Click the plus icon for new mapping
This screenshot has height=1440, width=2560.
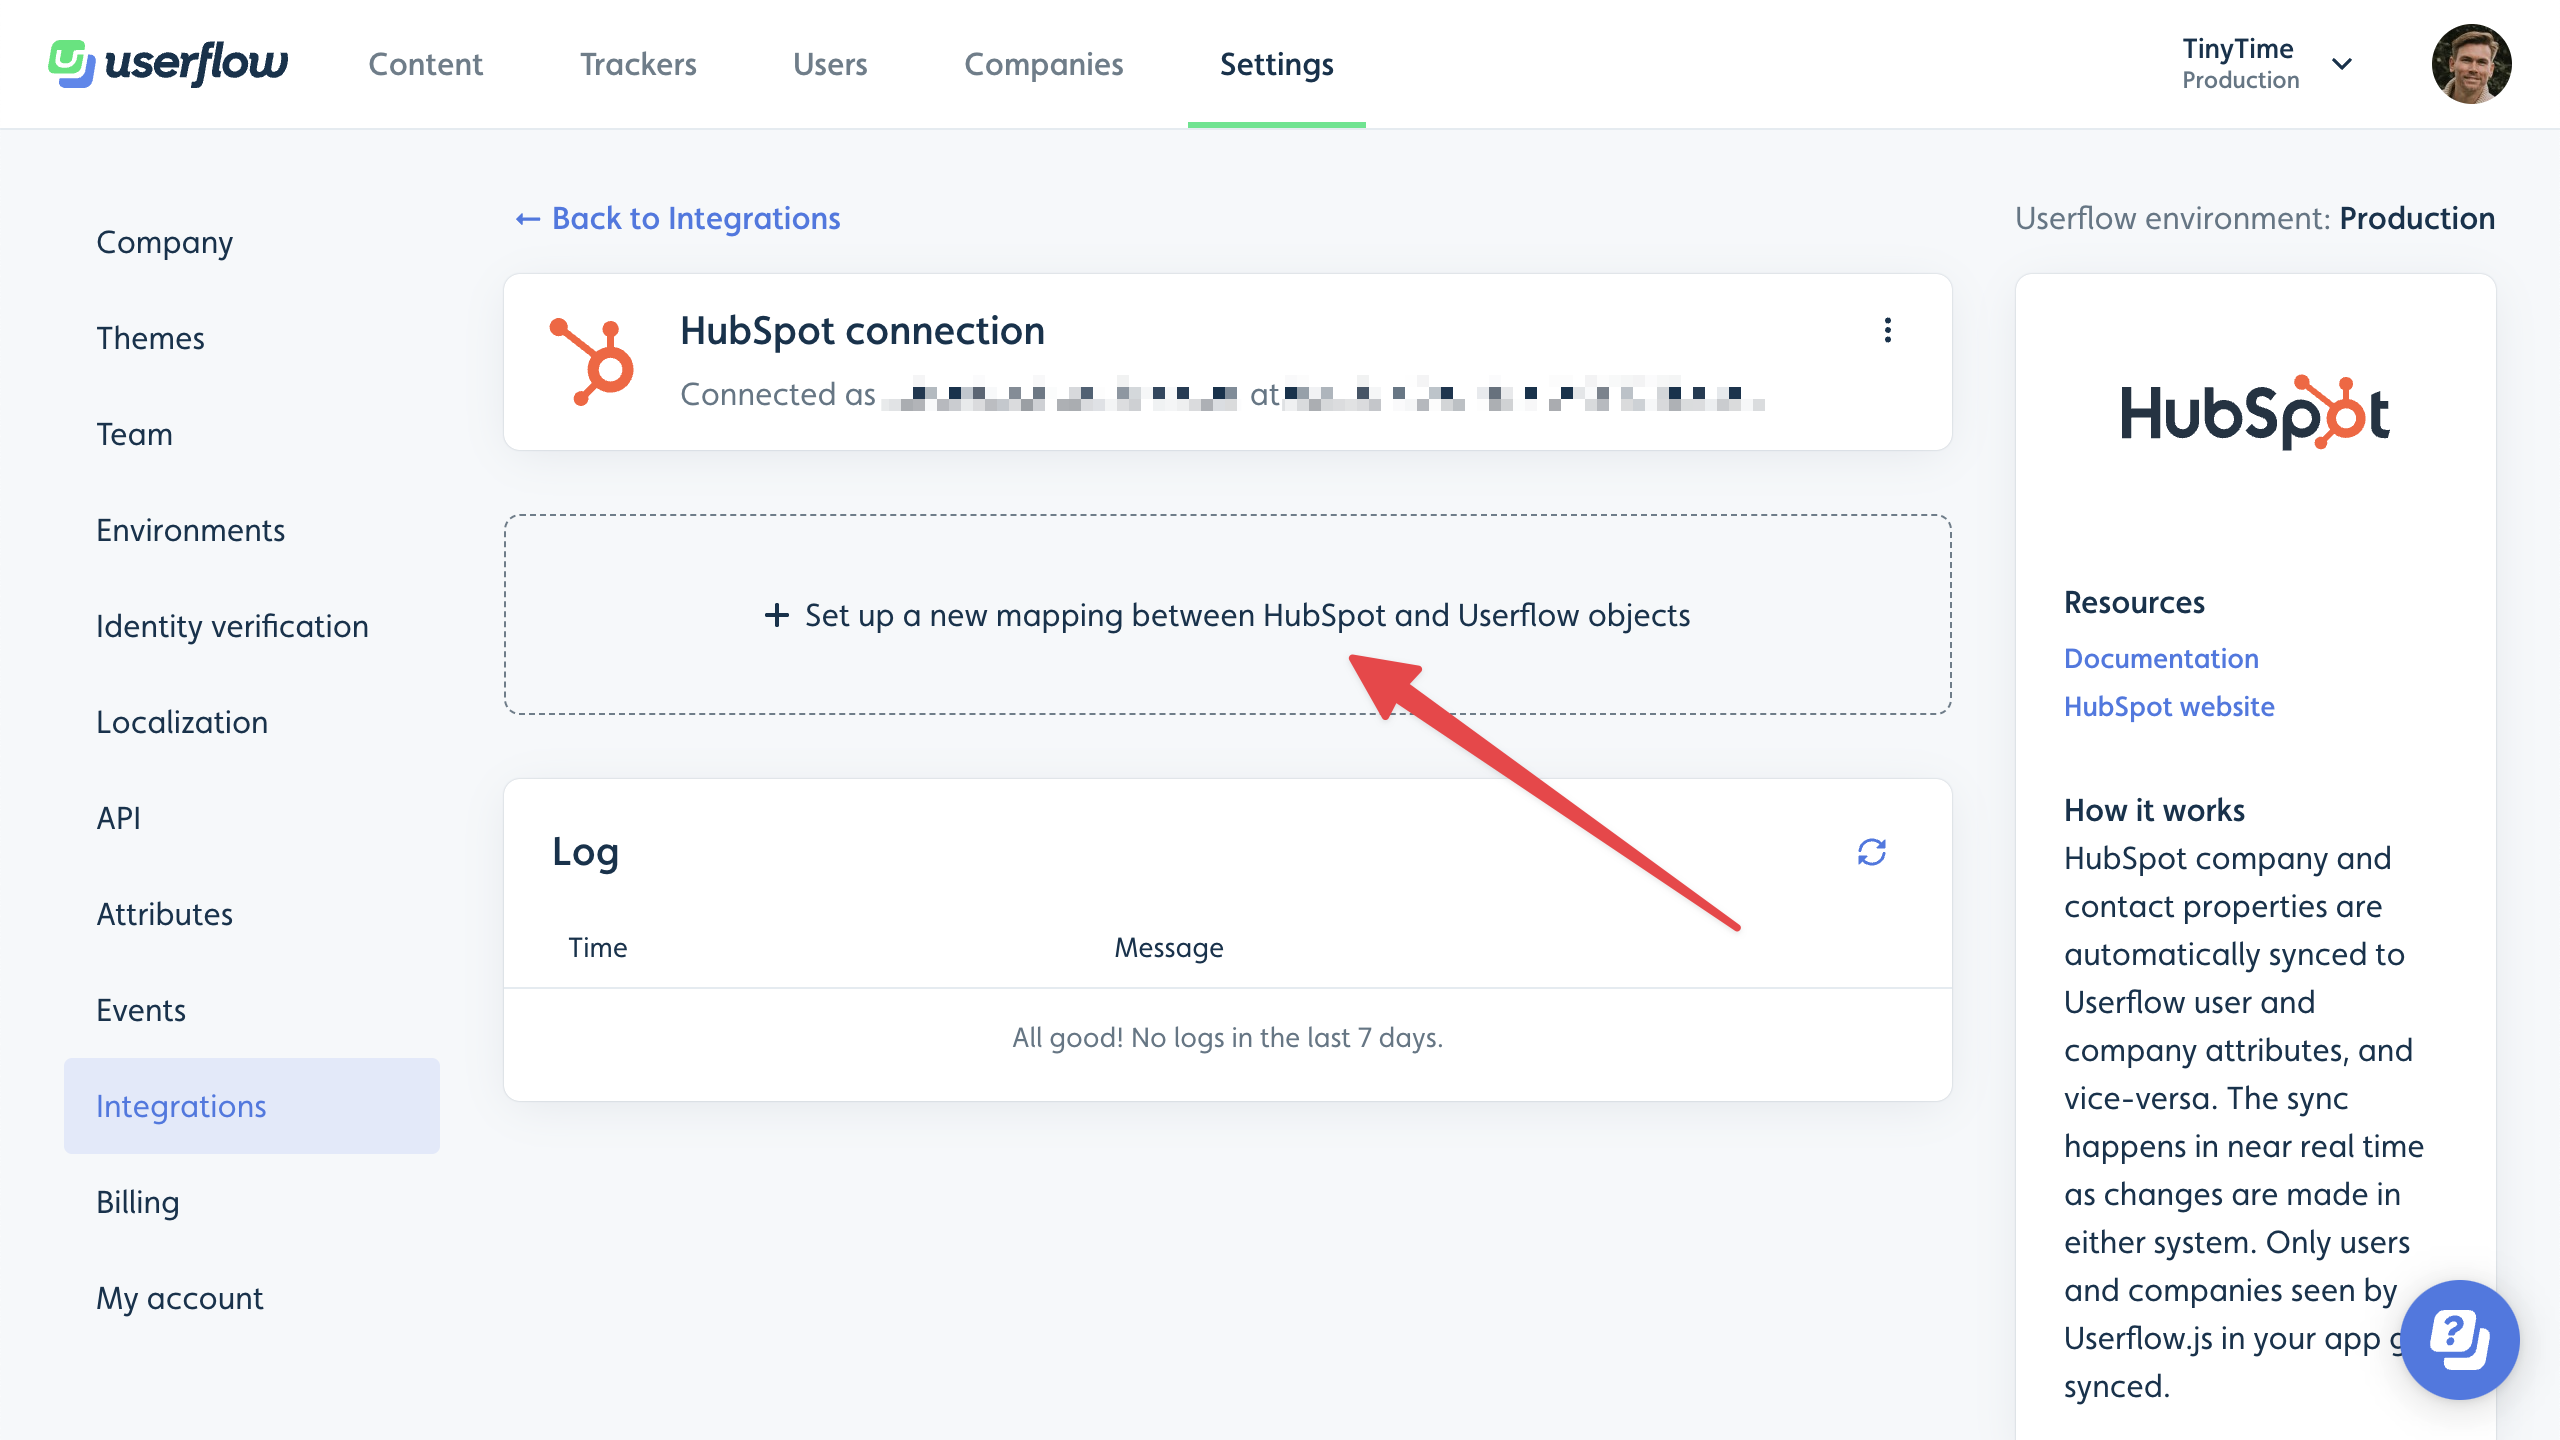coord(776,615)
